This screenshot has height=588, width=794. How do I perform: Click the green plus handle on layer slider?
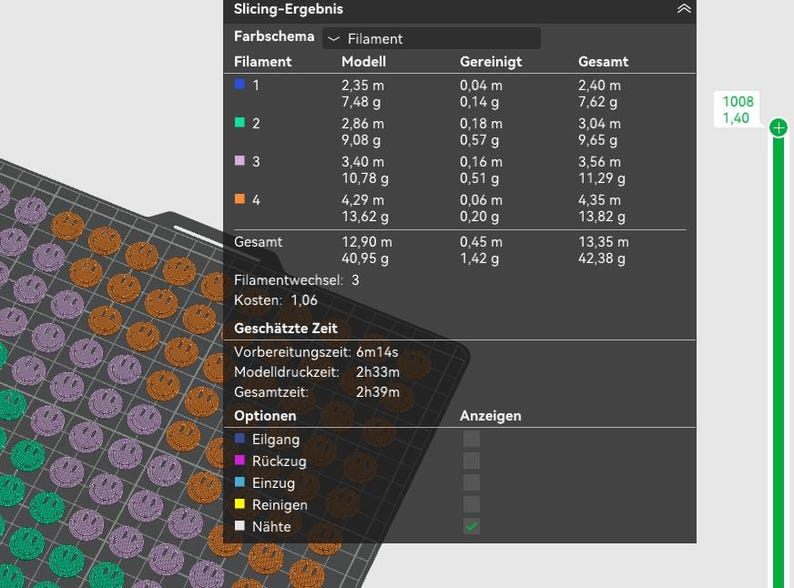[778, 127]
